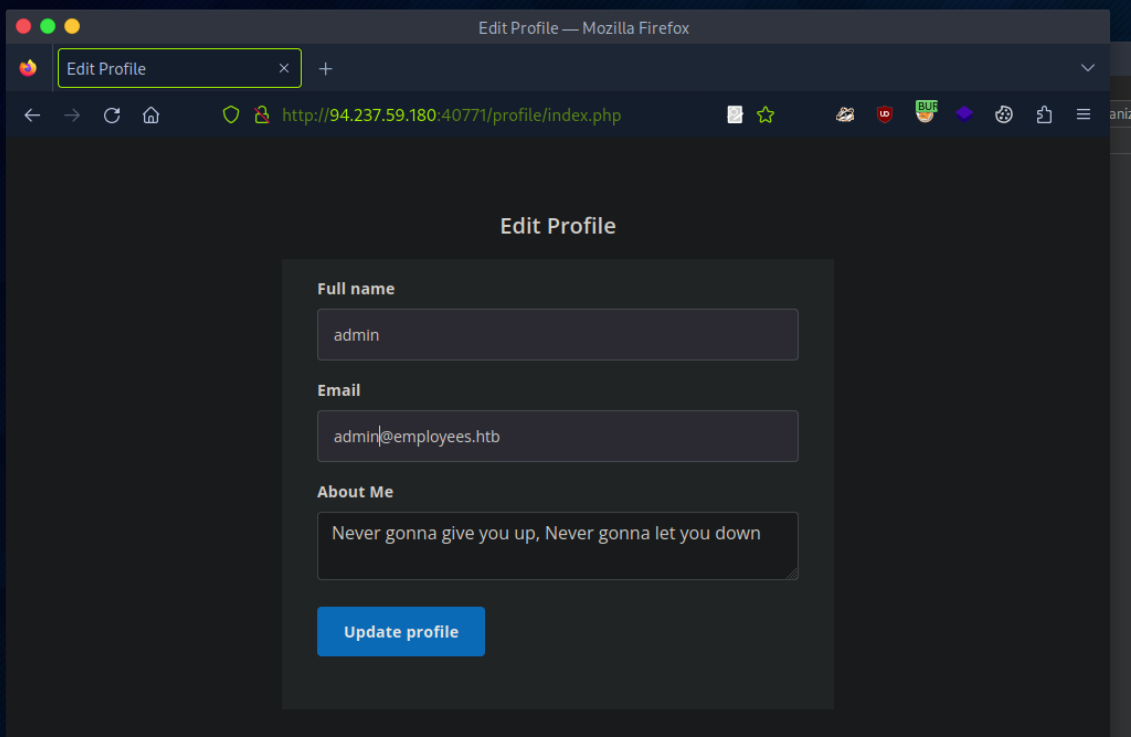Show insecure connection padlock info

click(261, 115)
